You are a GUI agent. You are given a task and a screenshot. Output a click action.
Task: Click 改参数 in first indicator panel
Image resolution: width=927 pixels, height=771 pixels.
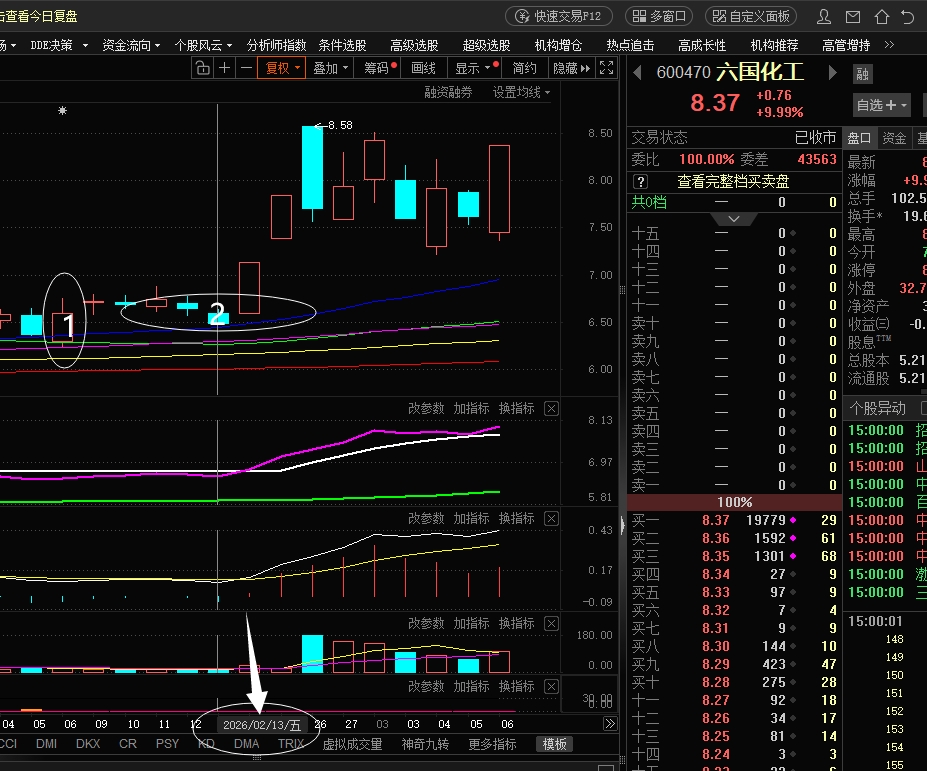coord(426,409)
